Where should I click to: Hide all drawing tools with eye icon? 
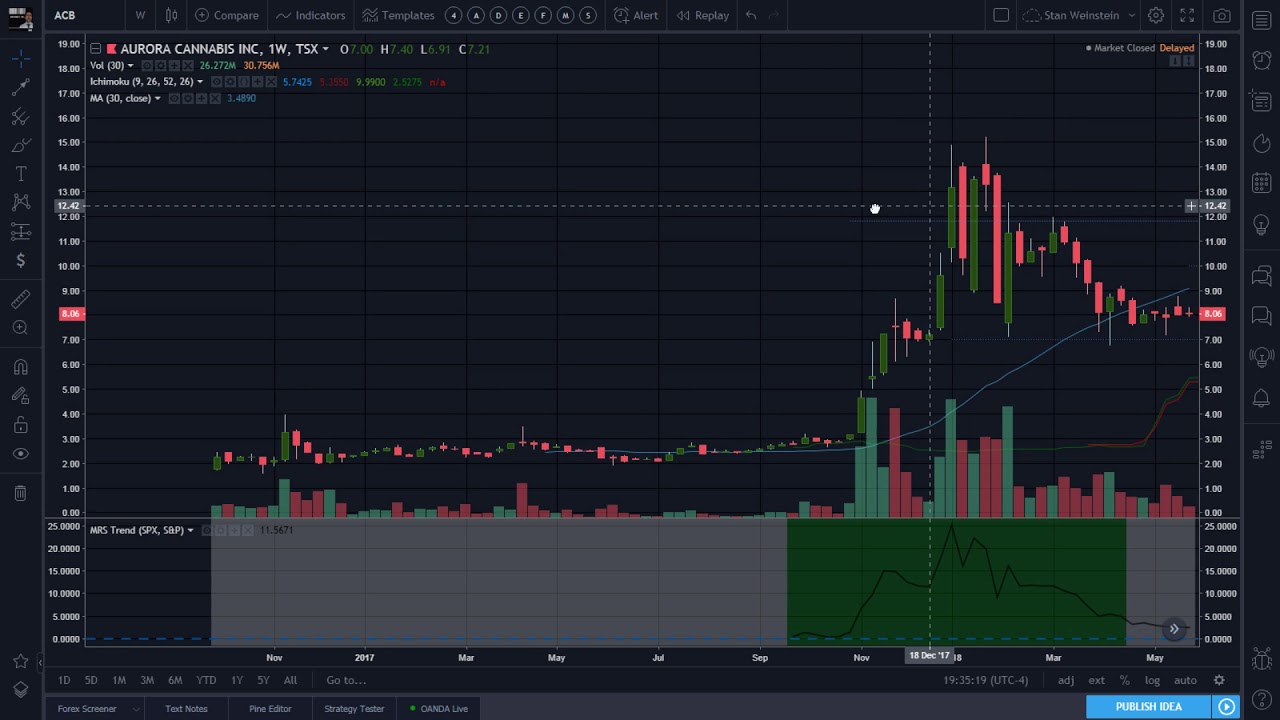point(20,454)
